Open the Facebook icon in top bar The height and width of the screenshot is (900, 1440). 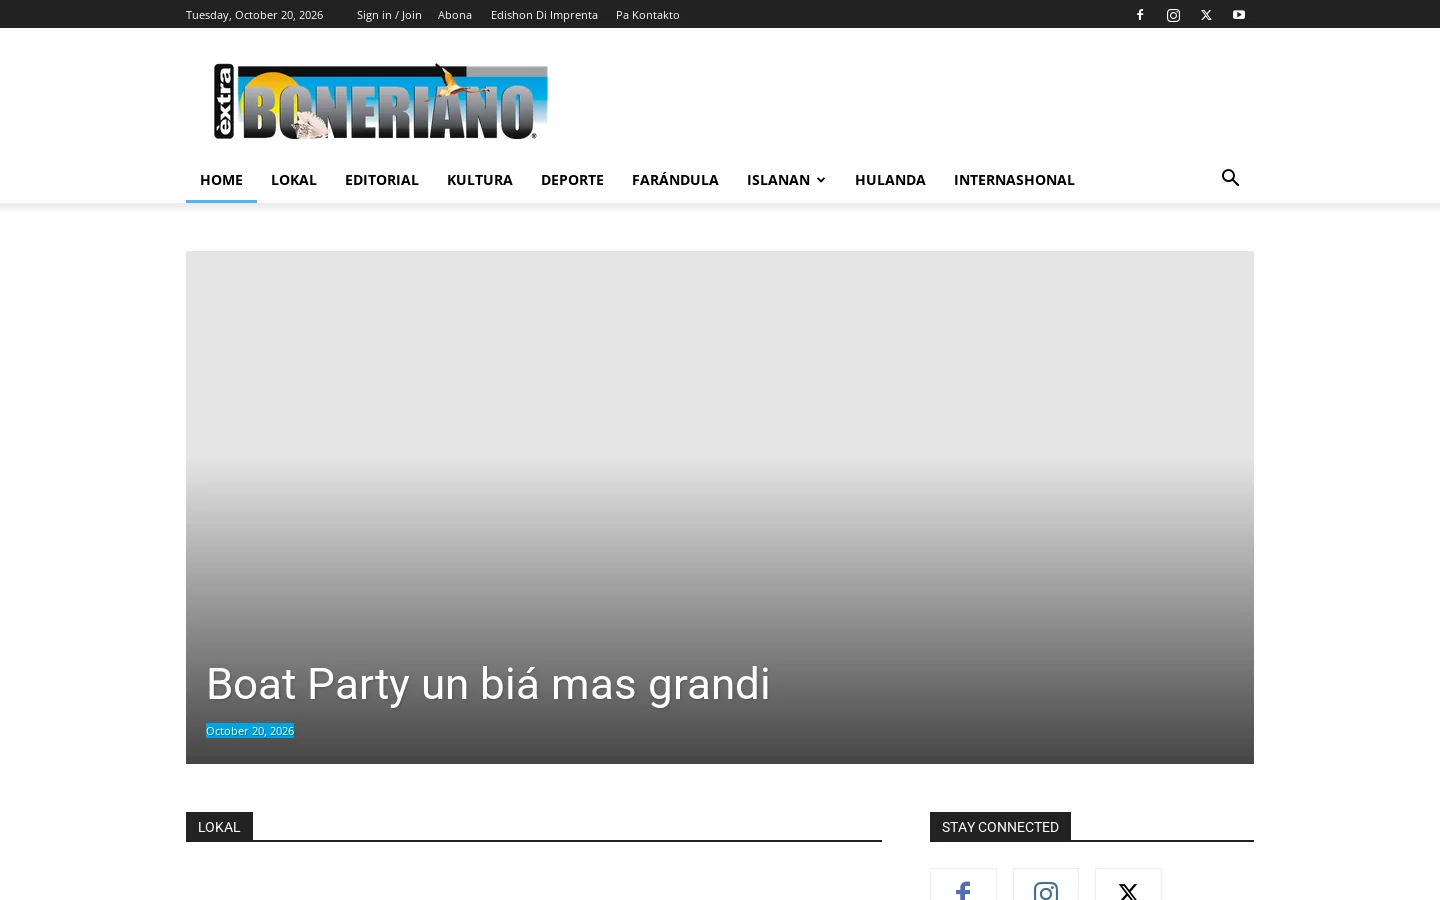(x=1140, y=14)
